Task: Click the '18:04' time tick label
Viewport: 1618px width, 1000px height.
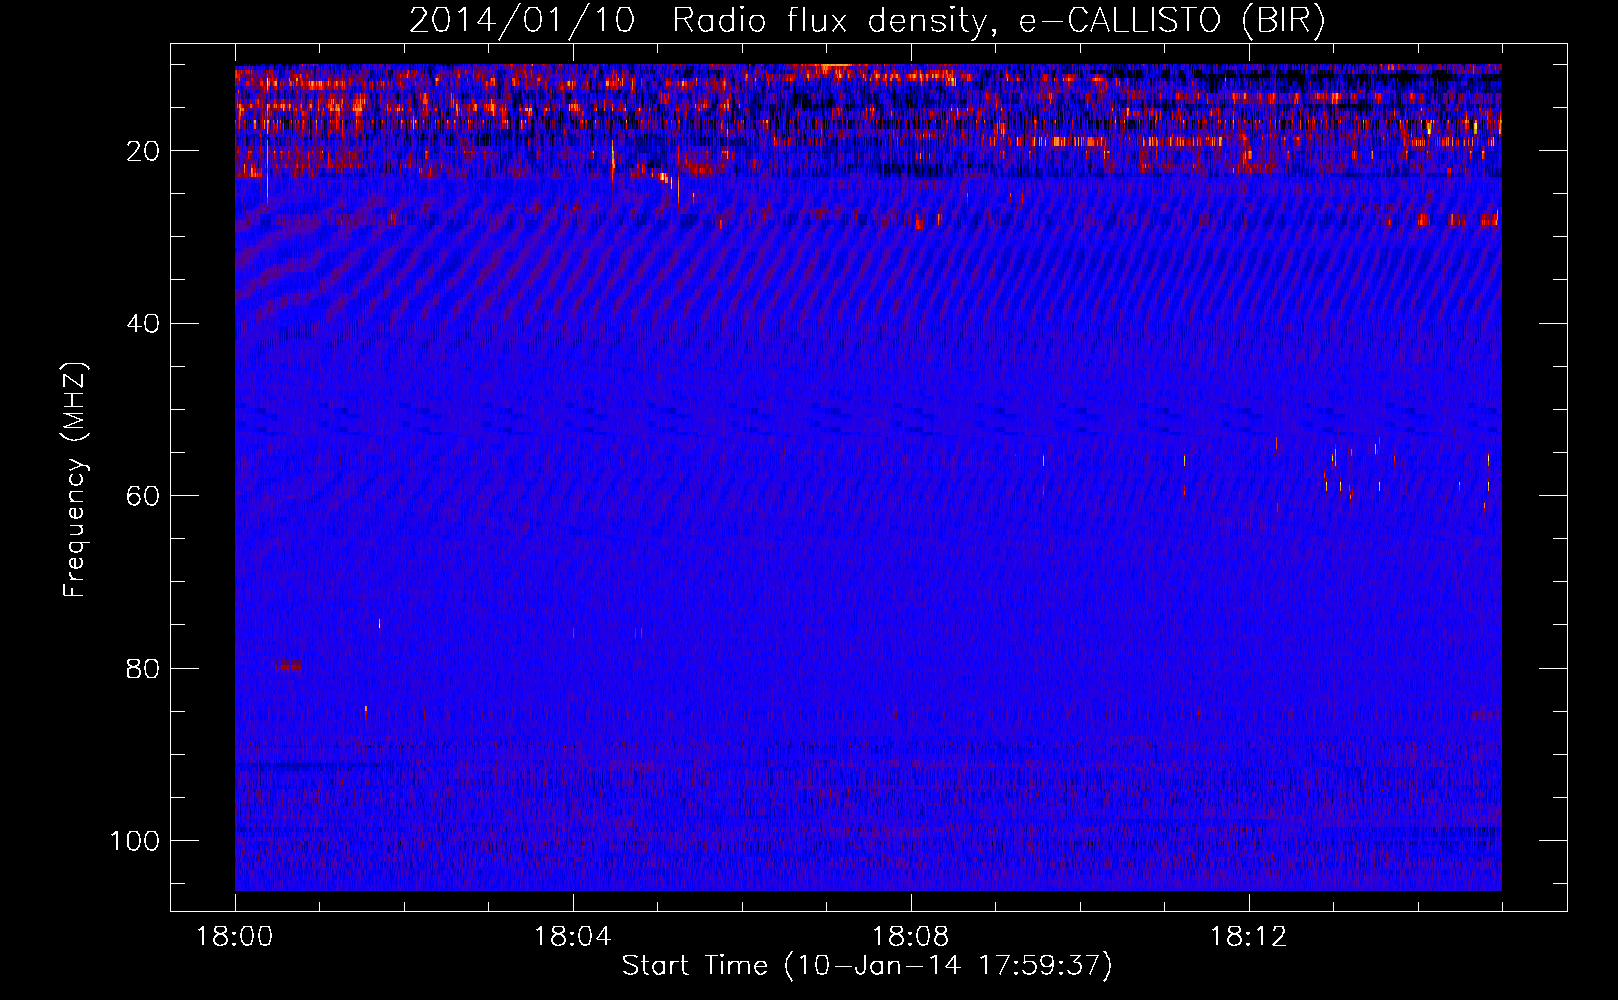Action: 573,937
